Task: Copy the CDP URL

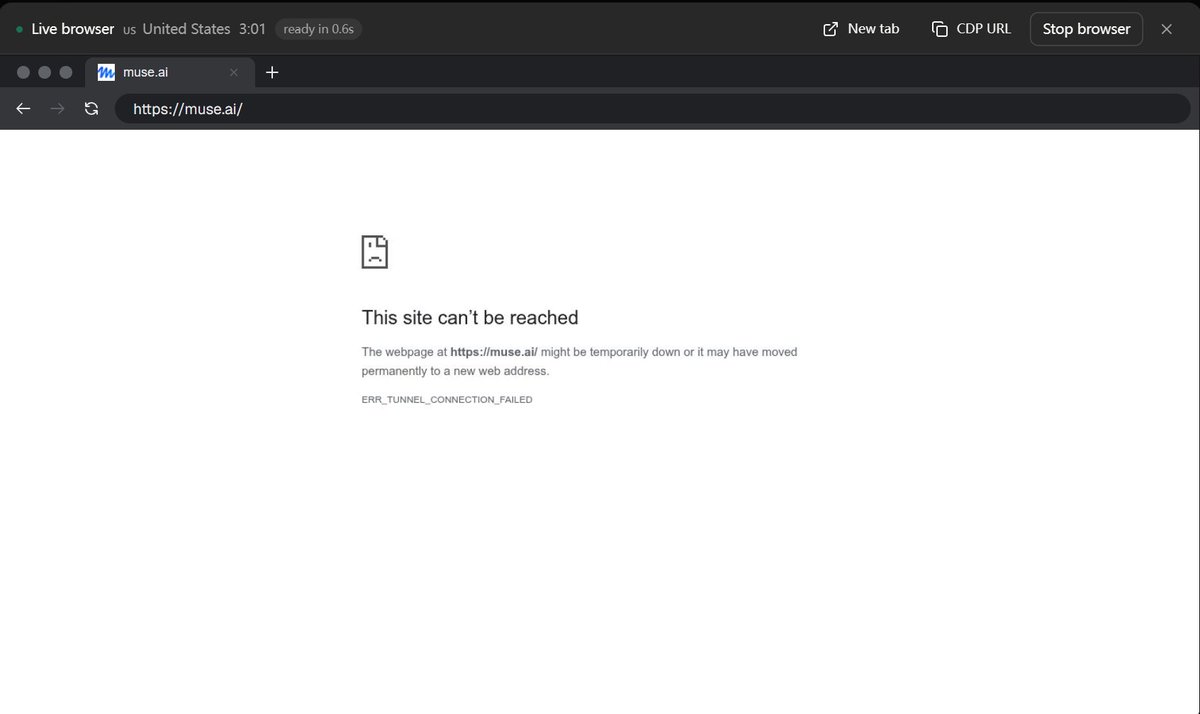Action: (x=971, y=29)
